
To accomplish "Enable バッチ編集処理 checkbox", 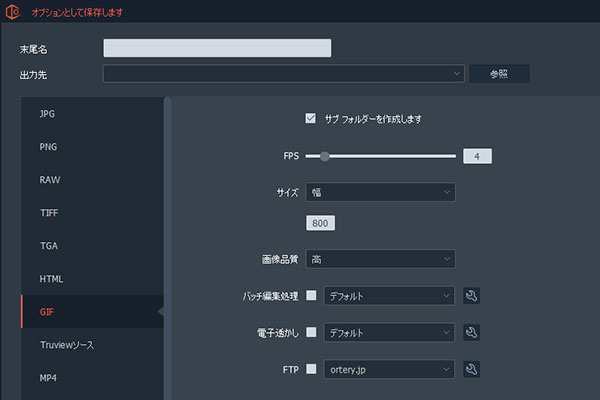I will coord(311,295).
